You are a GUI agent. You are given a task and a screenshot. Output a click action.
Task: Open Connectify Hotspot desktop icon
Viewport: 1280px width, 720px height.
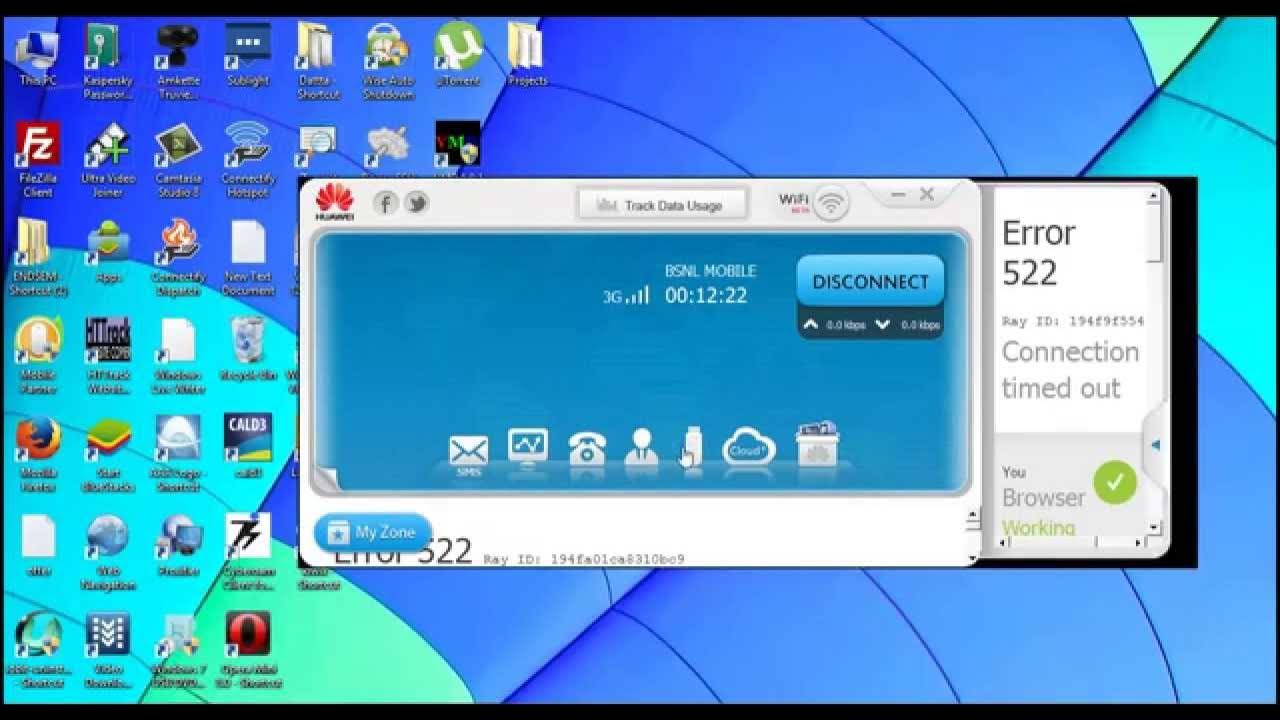click(x=248, y=160)
